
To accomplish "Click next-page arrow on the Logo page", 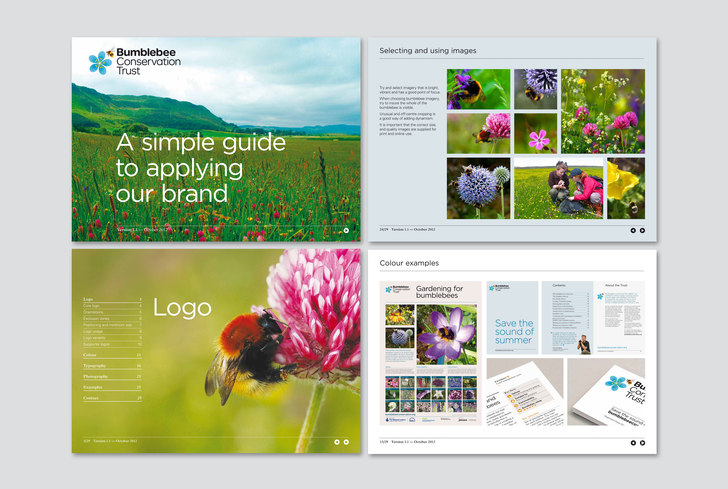I will click(x=346, y=442).
